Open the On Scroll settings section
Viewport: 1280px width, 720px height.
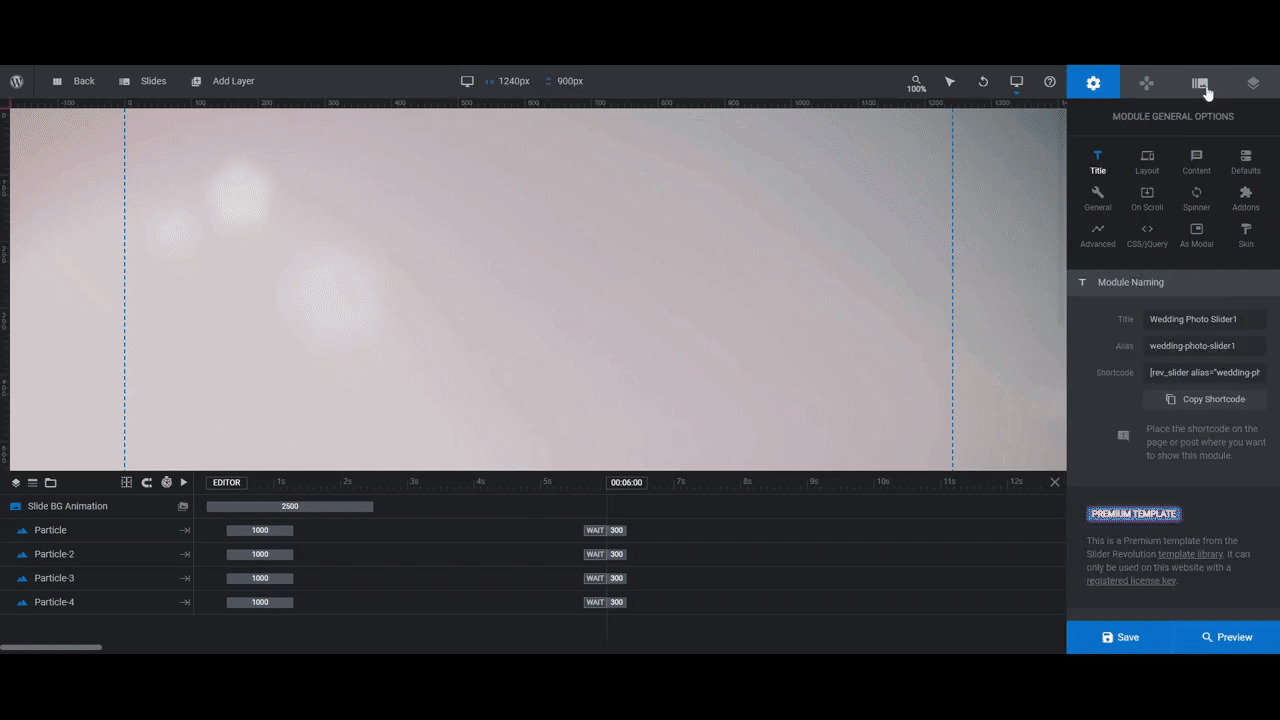click(x=1147, y=199)
